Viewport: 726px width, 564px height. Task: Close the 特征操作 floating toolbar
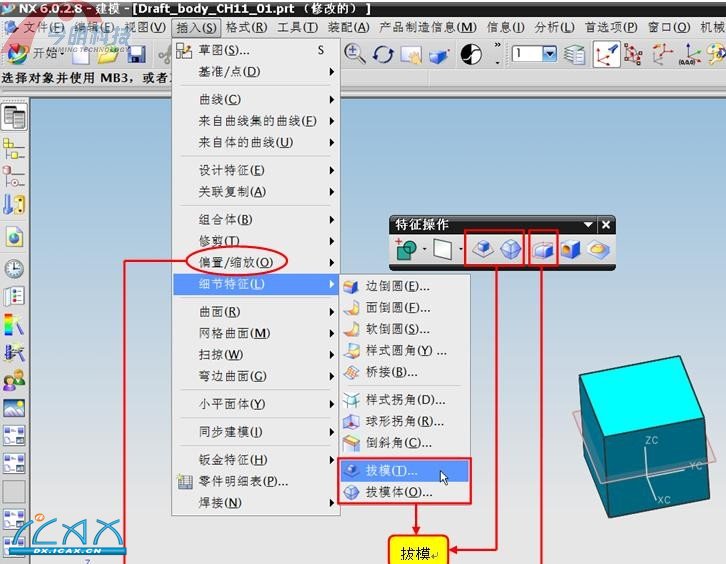click(606, 225)
